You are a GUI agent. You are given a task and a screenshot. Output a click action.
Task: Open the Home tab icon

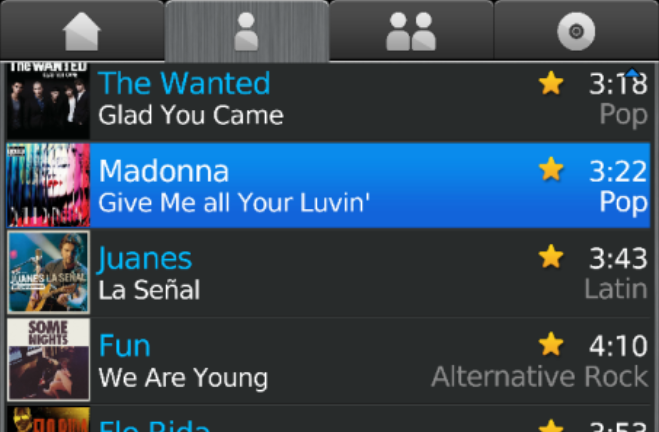coord(82,31)
